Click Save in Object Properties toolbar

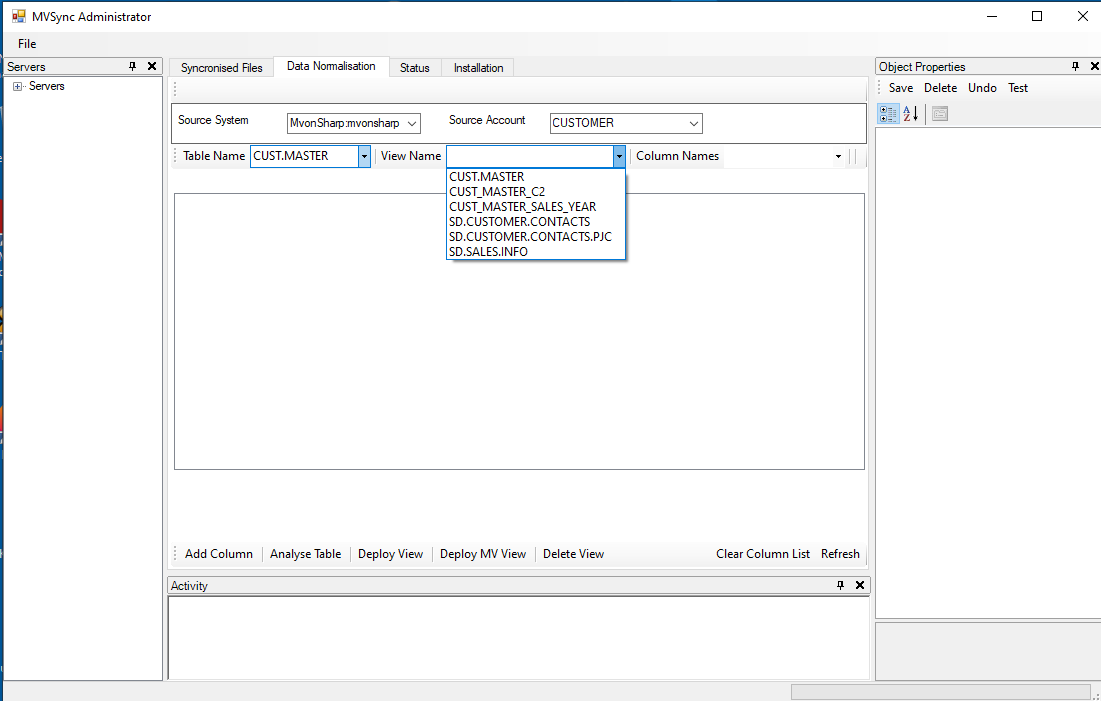pyautogui.click(x=901, y=88)
